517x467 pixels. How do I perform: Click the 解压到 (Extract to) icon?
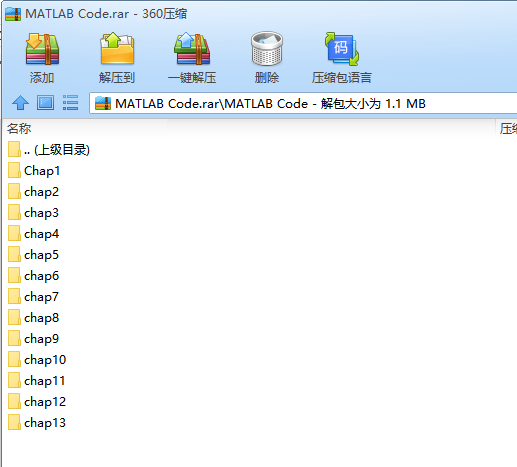(x=117, y=49)
